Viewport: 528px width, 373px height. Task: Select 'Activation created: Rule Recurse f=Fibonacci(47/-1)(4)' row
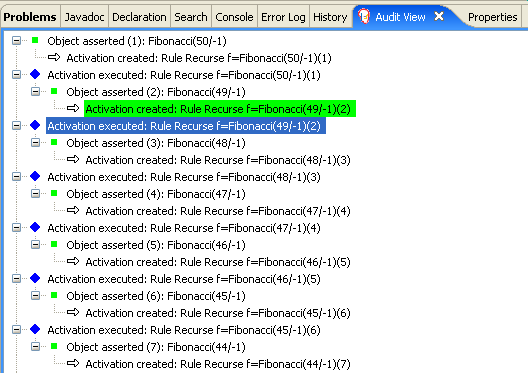(x=218, y=211)
